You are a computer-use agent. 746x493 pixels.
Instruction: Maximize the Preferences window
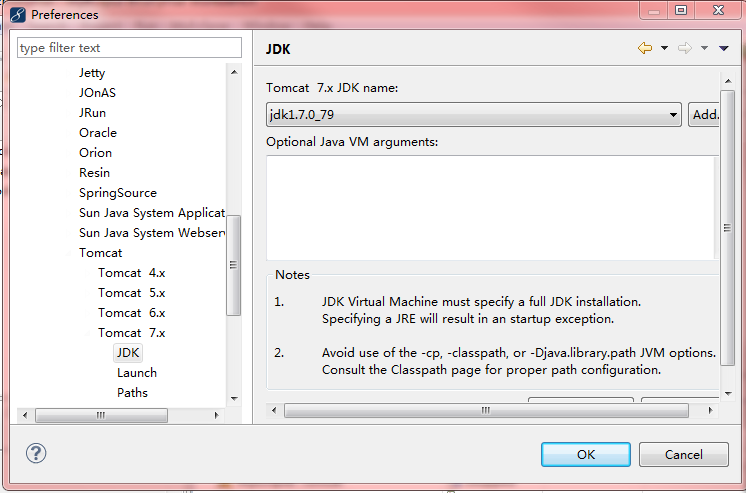coord(681,10)
